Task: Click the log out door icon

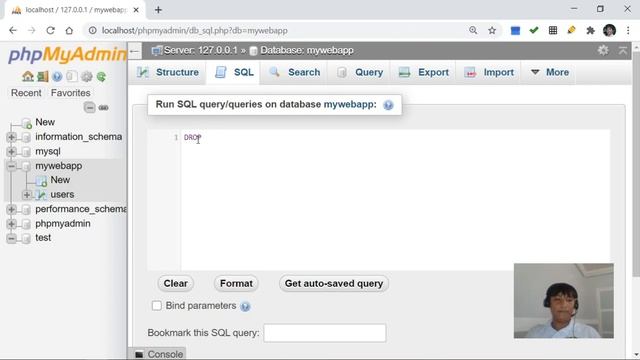Action: click(x=42, y=76)
